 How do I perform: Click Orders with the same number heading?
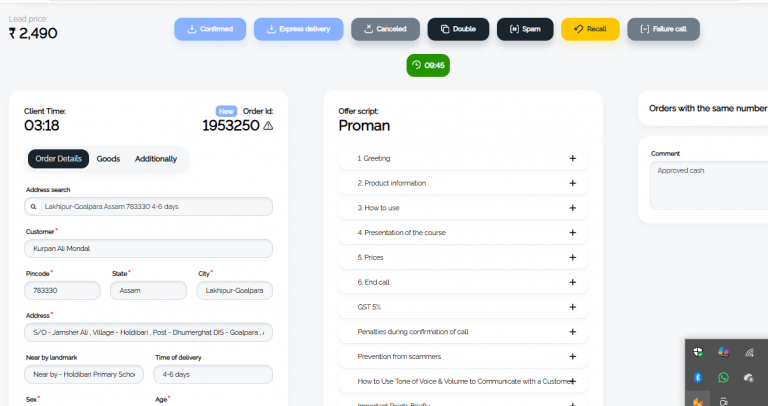tap(708, 108)
